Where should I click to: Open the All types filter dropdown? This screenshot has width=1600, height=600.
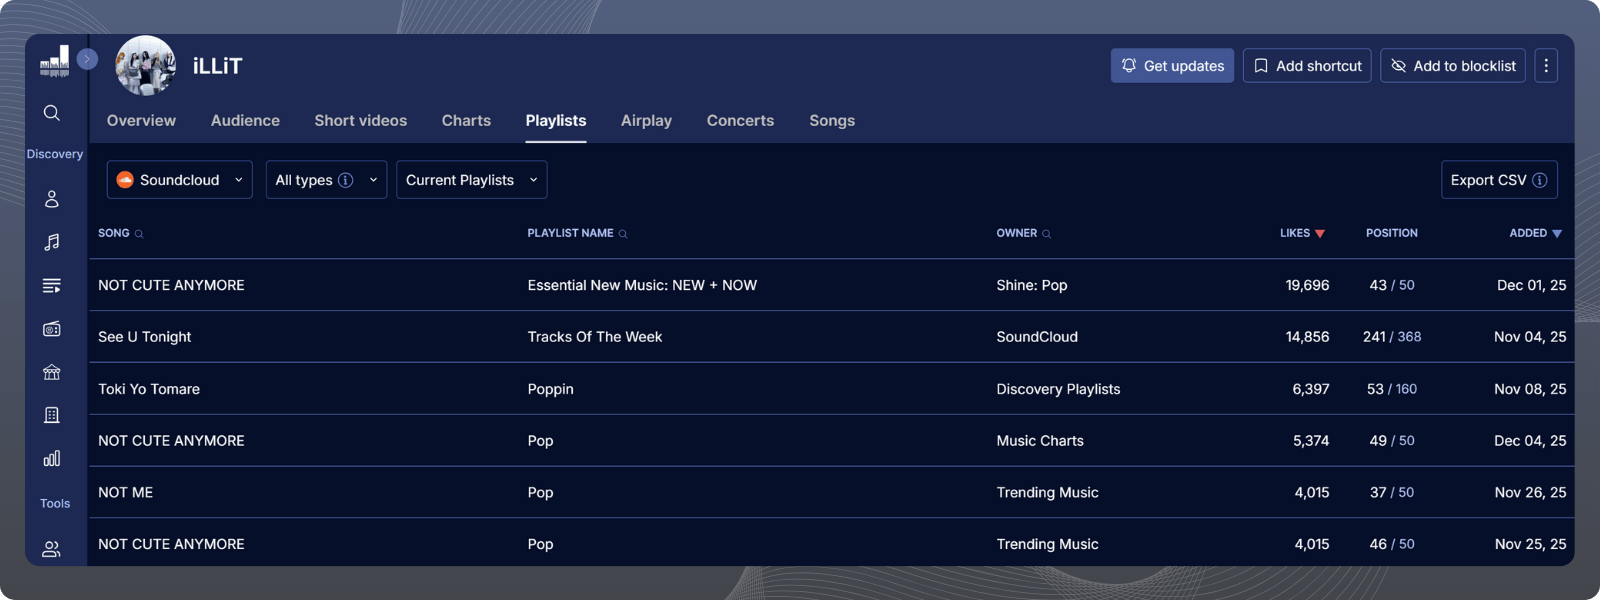click(x=326, y=180)
